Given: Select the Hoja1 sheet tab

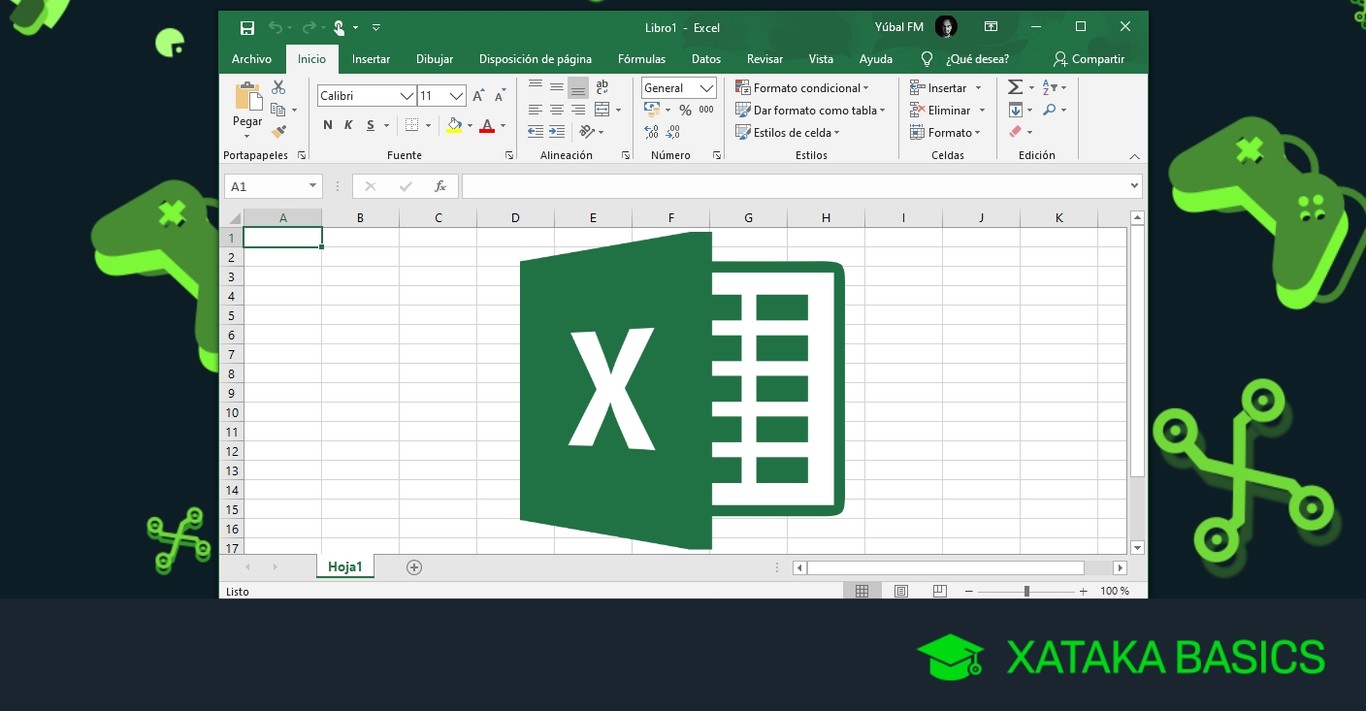Looking at the screenshot, I should [345, 566].
